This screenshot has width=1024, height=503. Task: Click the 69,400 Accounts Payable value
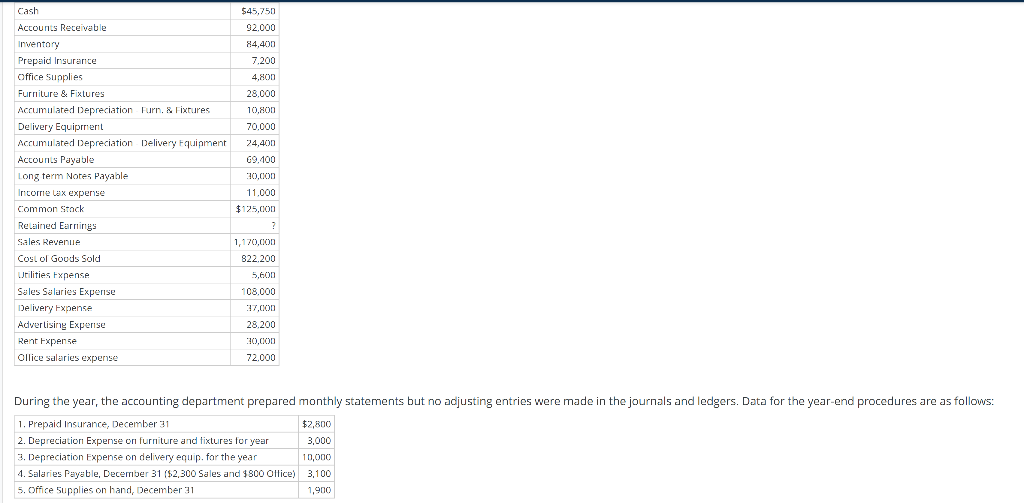[x=261, y=159]
